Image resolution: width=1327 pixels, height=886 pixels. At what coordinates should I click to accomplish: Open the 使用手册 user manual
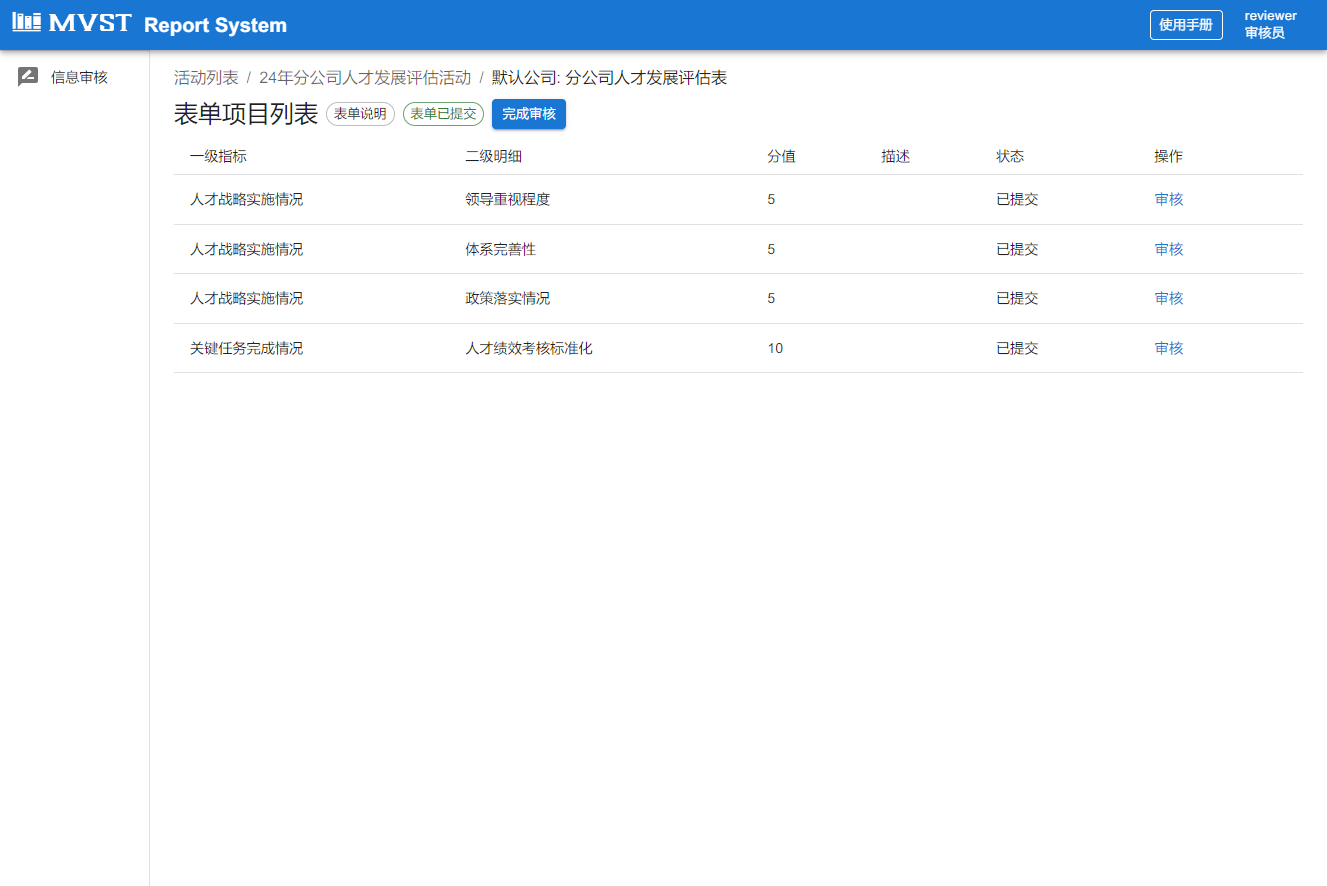1186,25
